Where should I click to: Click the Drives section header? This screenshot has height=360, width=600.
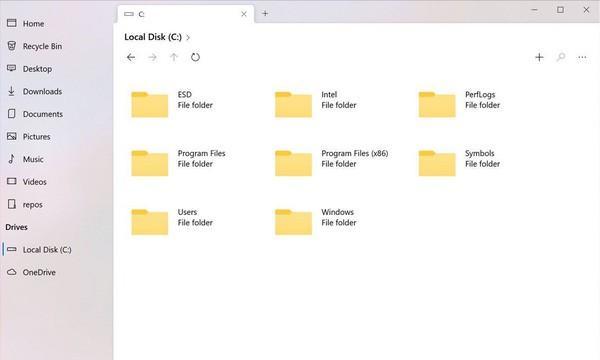click(x=16, y=227)
